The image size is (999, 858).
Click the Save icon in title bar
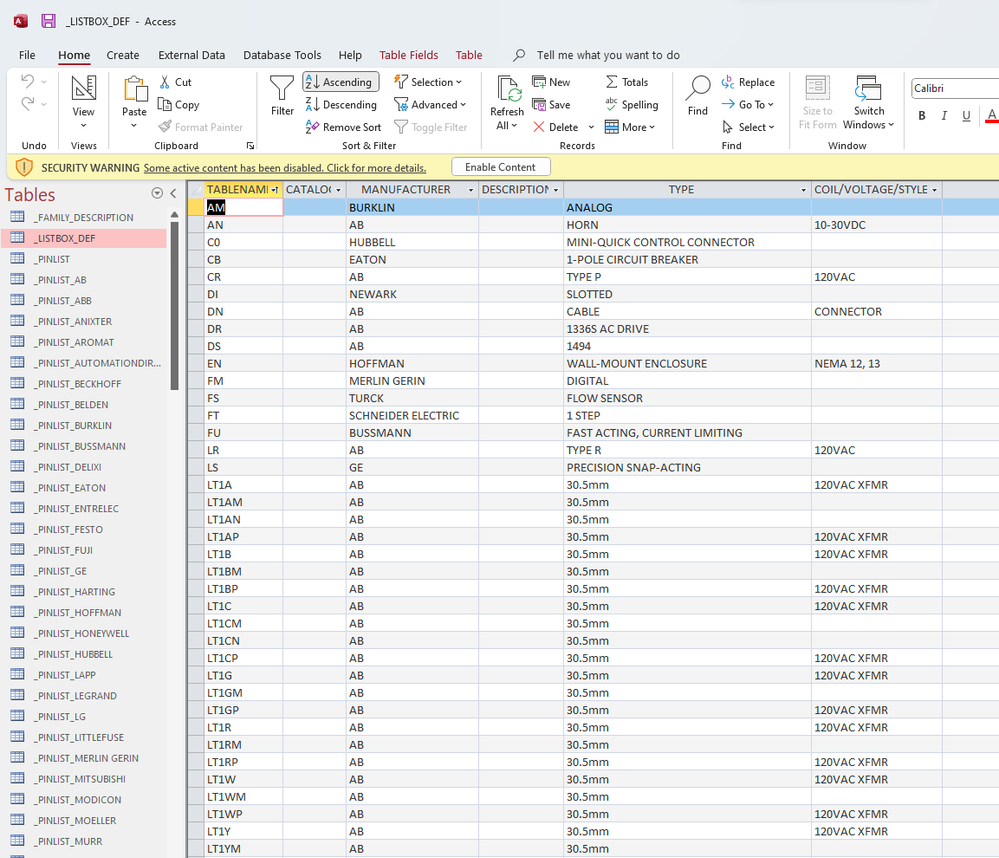(x=48, y=21)
